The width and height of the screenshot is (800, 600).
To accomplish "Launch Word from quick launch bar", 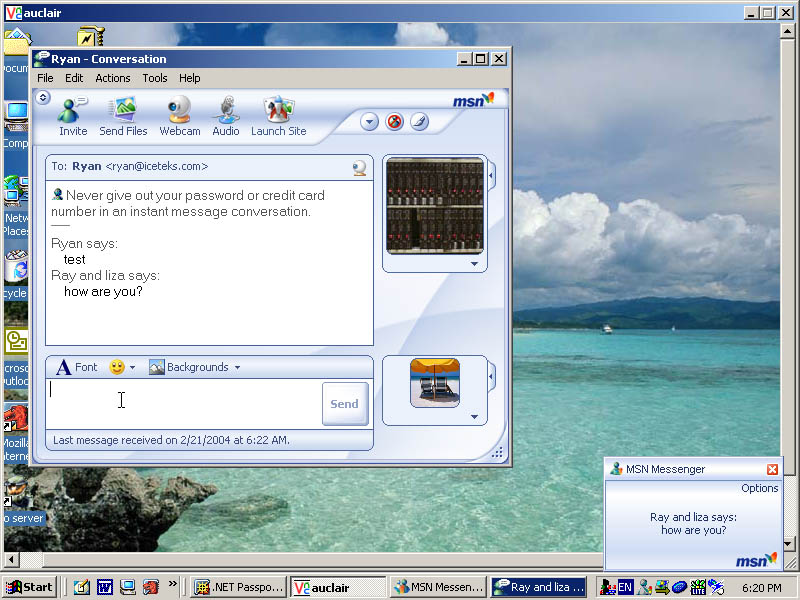I will 105,587.
